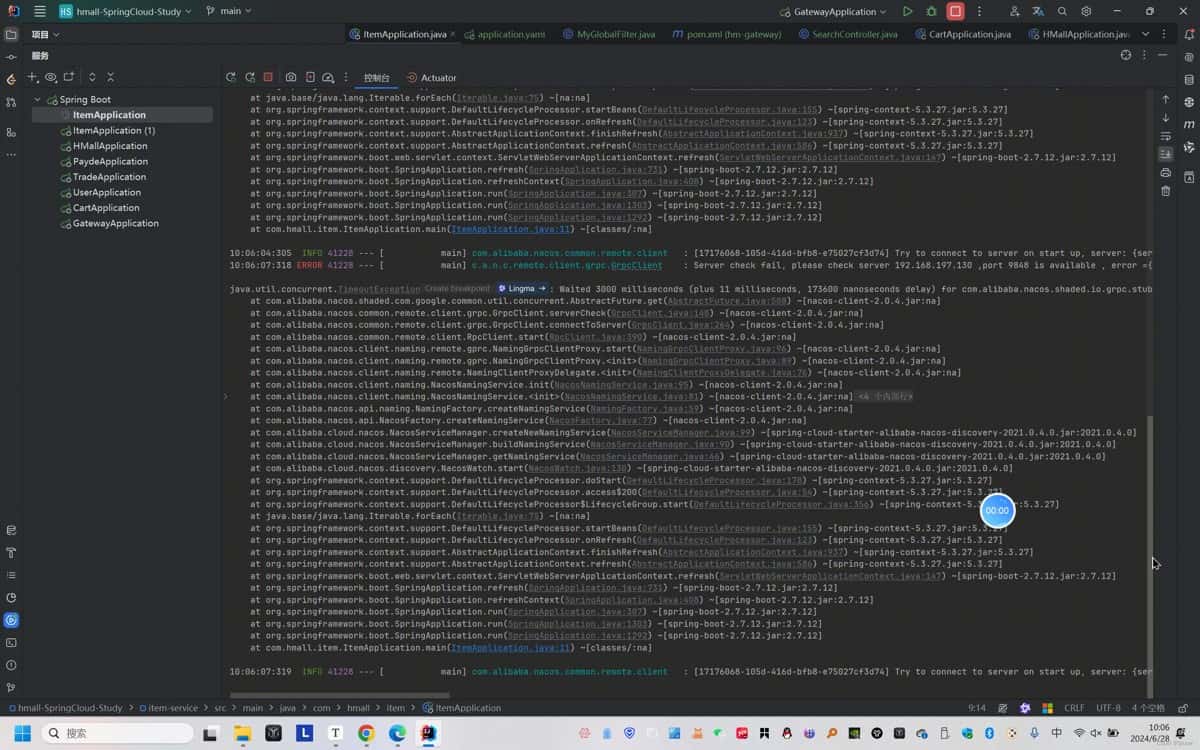Viewport: 1200px width, 750px height.
Task: Rerun ItemApplication from console toolbar
Action: click(x=231, y=77)
